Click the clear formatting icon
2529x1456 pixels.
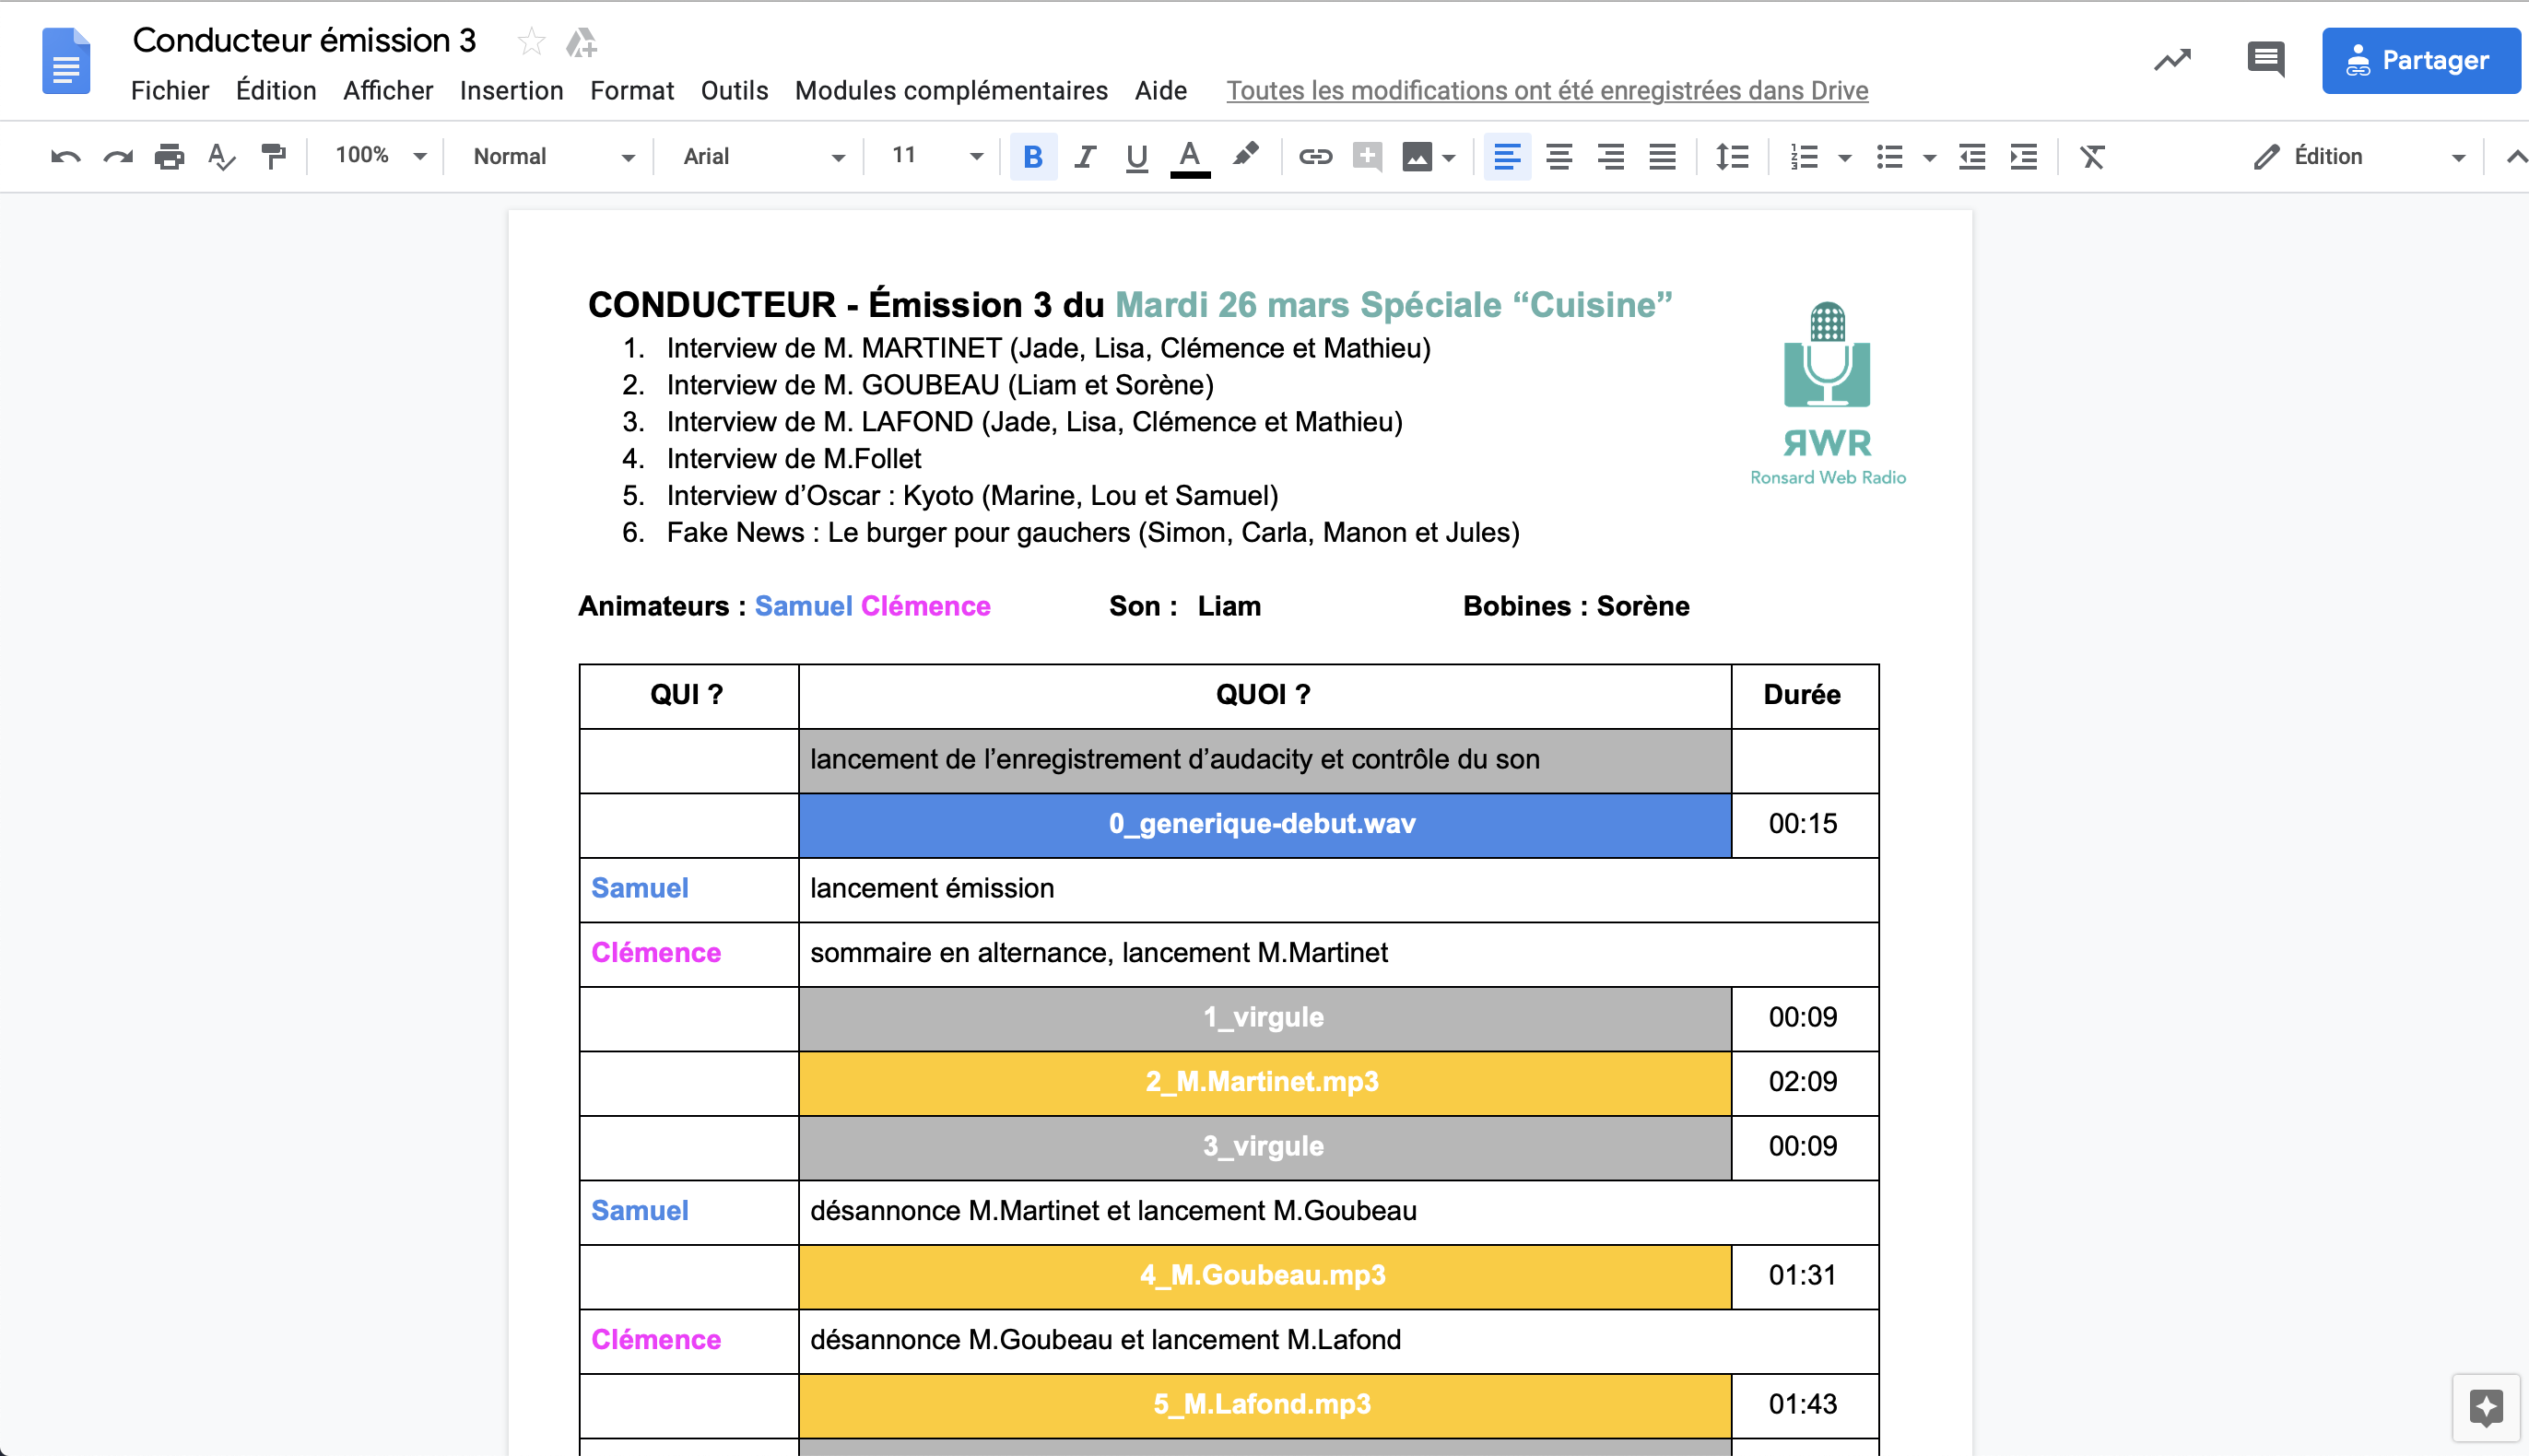pyautogui.click(x=2092, y=157)
